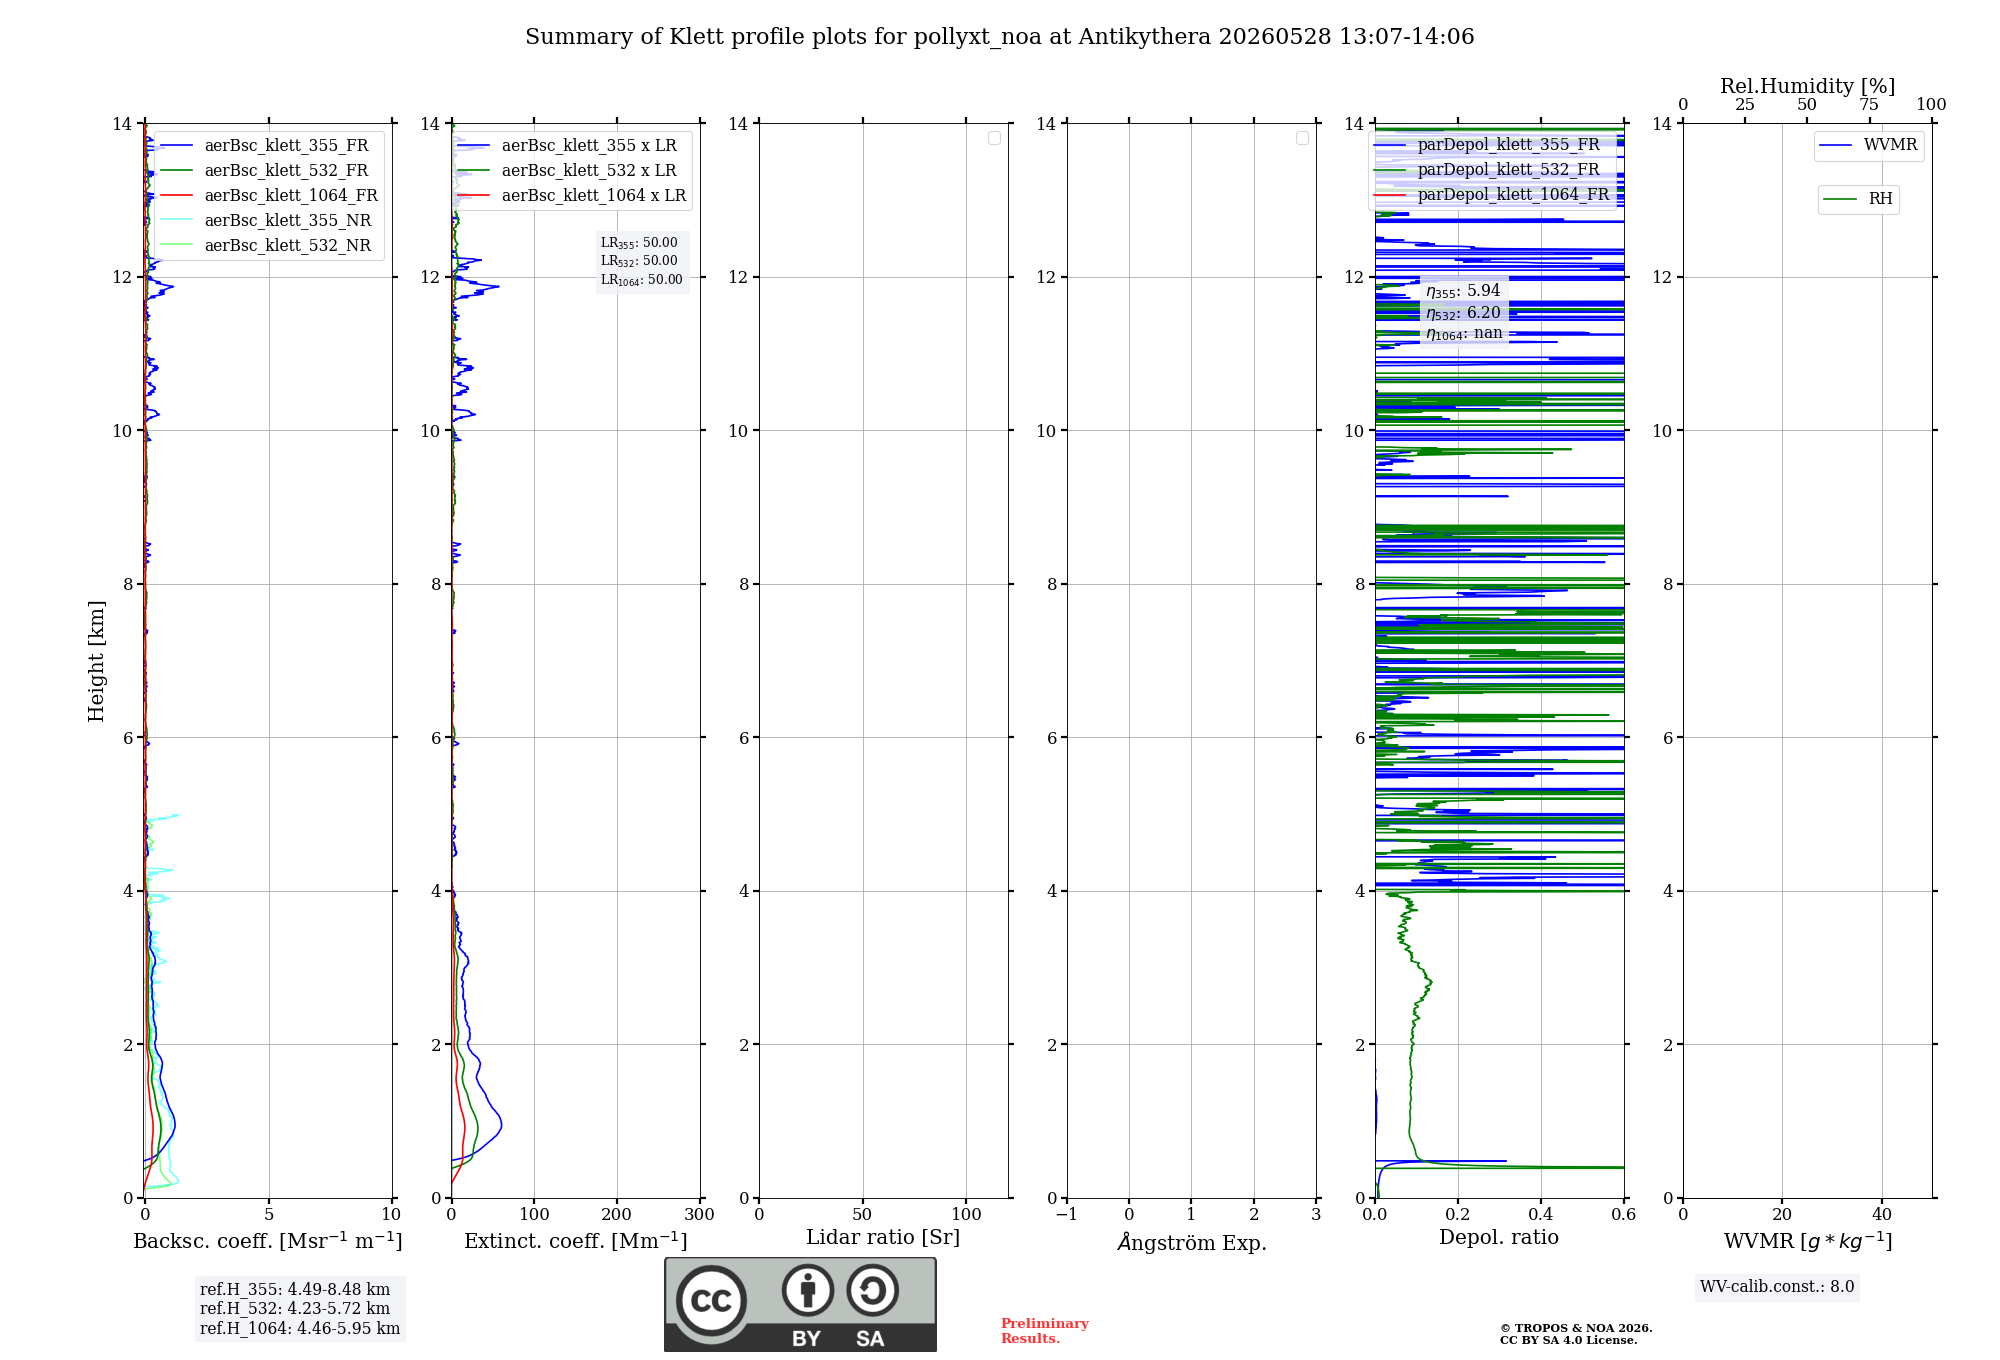Image resolution: width=2000 pixels, height=1360 pixels.
Task: Select aerBsc_klett_532_NR legend entry
Action: [268, 246]
